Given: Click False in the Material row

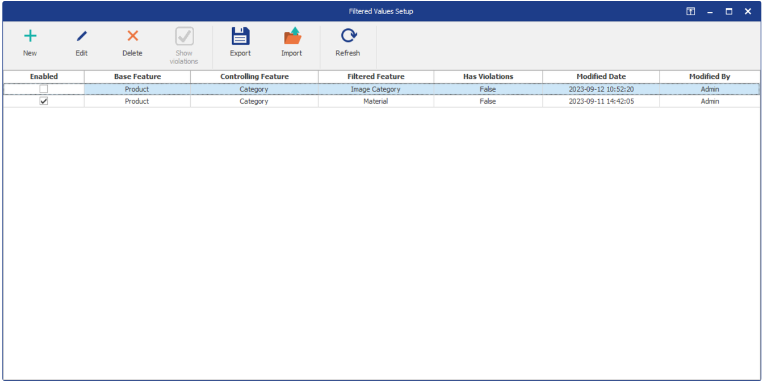Looking at the screenshot, I should pos(488,102).
